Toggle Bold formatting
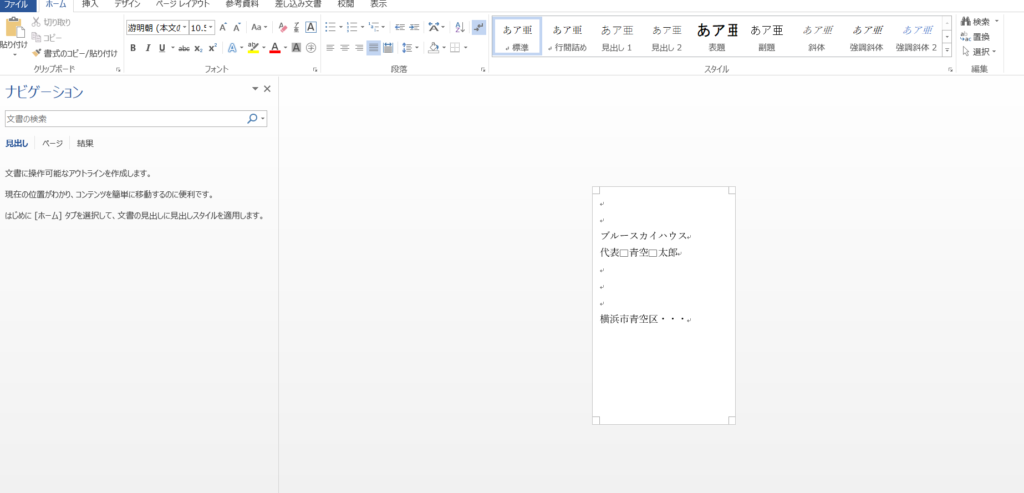1024x493 pixels. [x=132, y=48]
